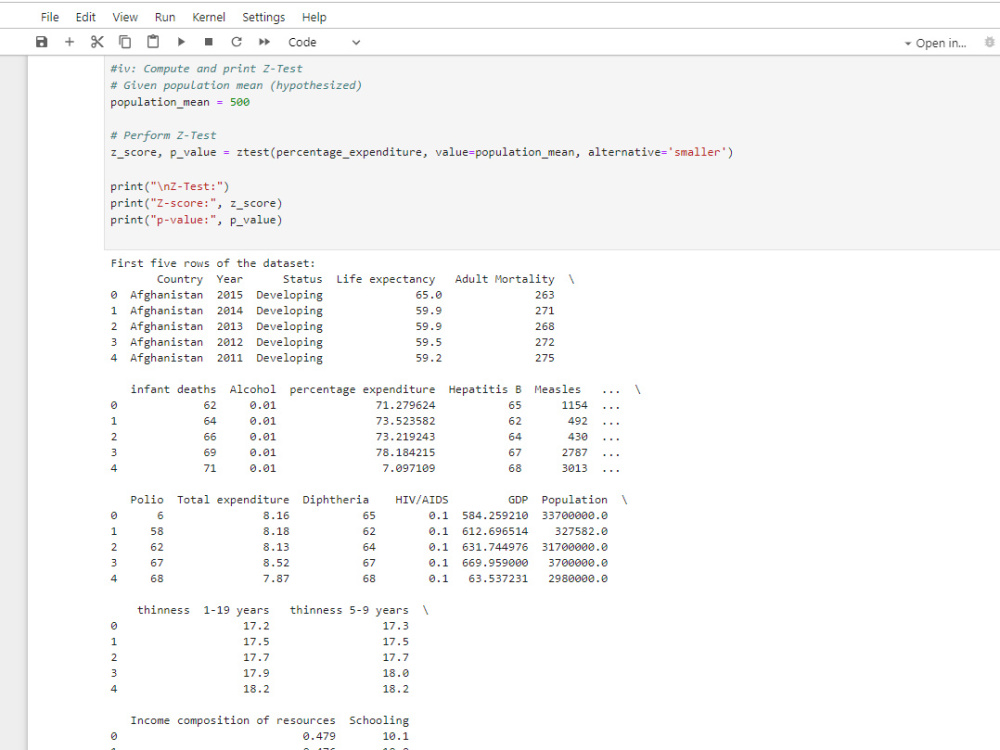
Task: Expand the 'Open in...' dropdown
Action: (939, 43)
